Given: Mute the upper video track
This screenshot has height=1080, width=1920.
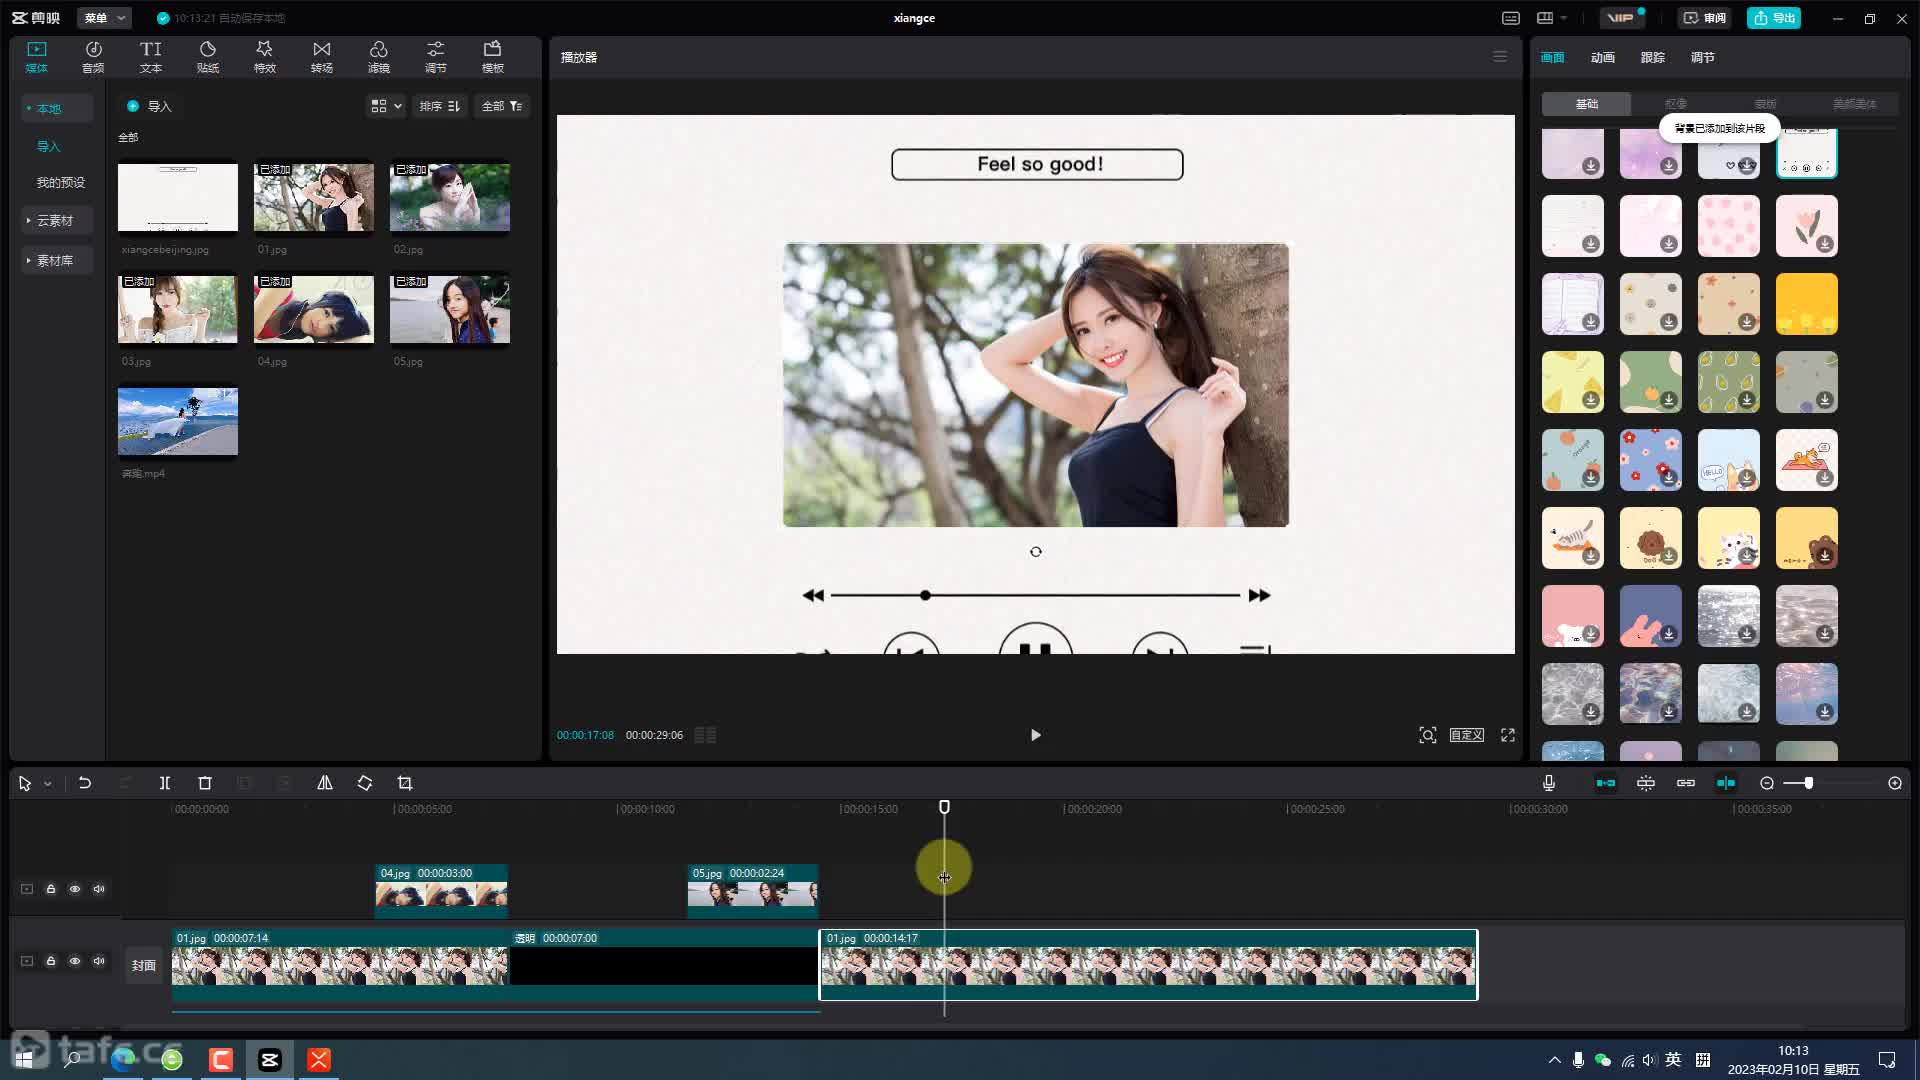Looking at the screenshot, I should 99,889.
